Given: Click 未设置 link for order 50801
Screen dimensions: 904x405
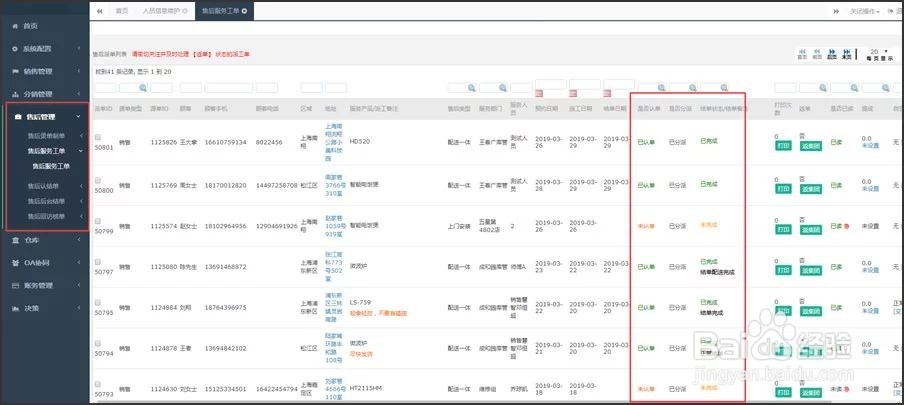Looking at the screenshot, I should click(870, 146).
